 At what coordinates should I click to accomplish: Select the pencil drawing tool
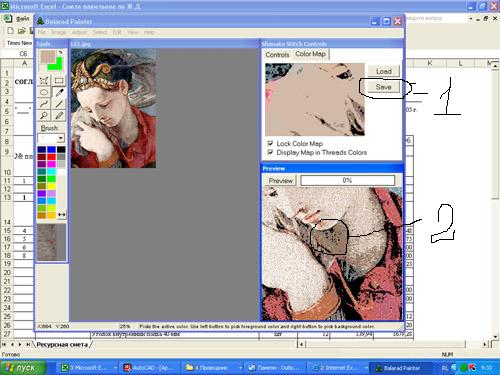tap(59, 116)
